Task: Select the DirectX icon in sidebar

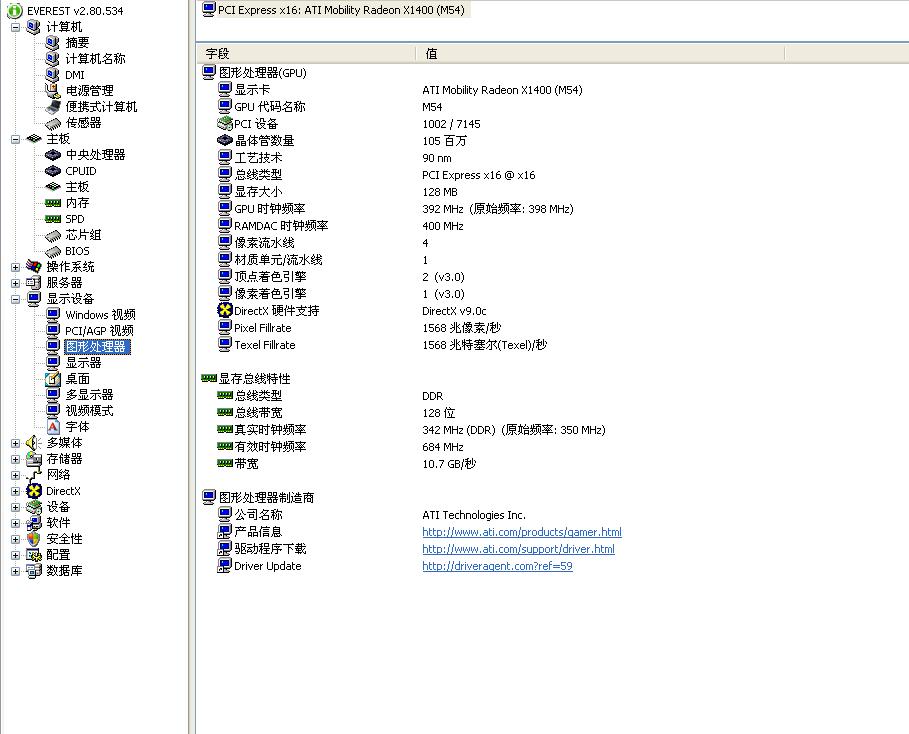Action: pos(34,491)
